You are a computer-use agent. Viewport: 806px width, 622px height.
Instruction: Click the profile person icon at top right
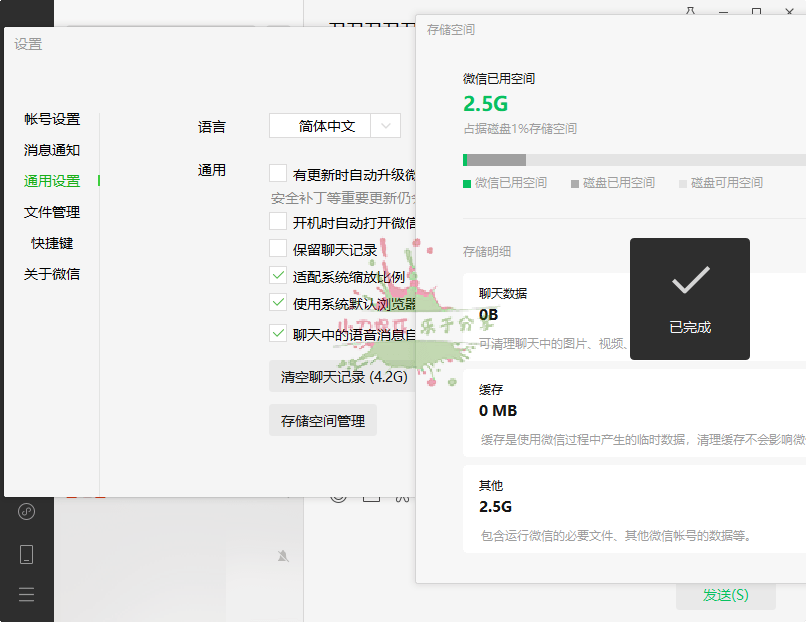coord(691,10)
